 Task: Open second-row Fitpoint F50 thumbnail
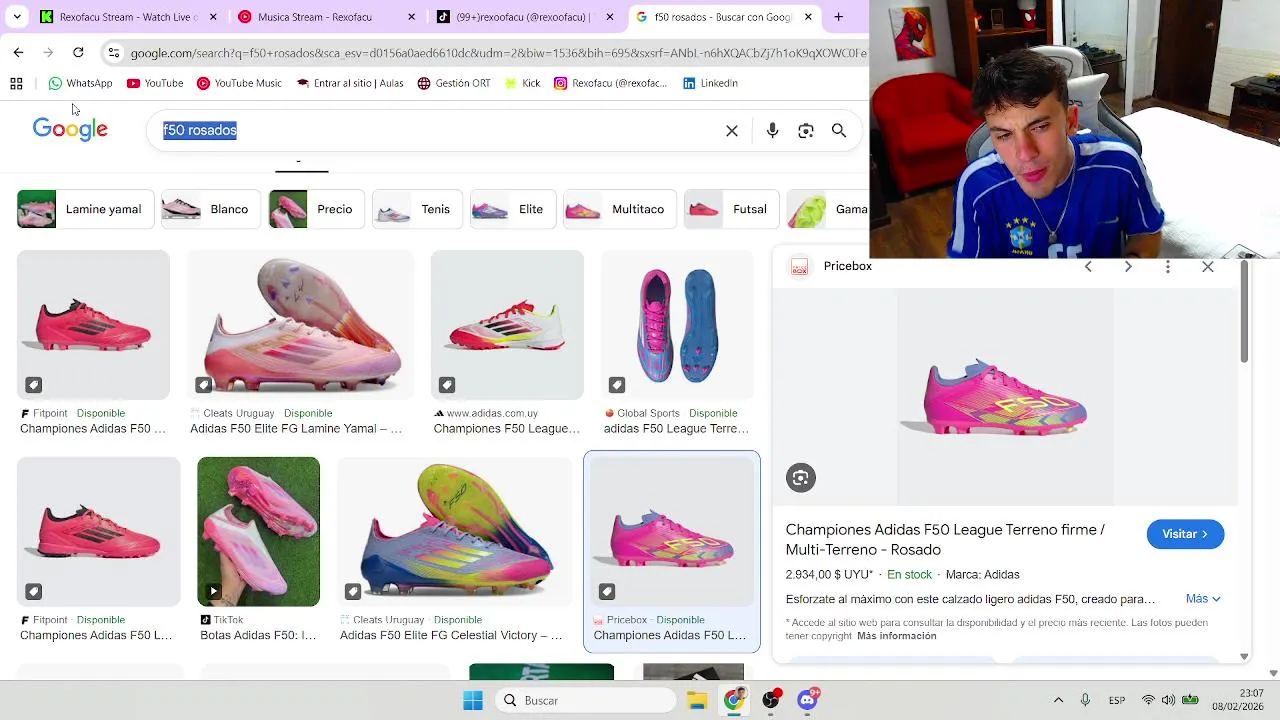coord(99,532)
